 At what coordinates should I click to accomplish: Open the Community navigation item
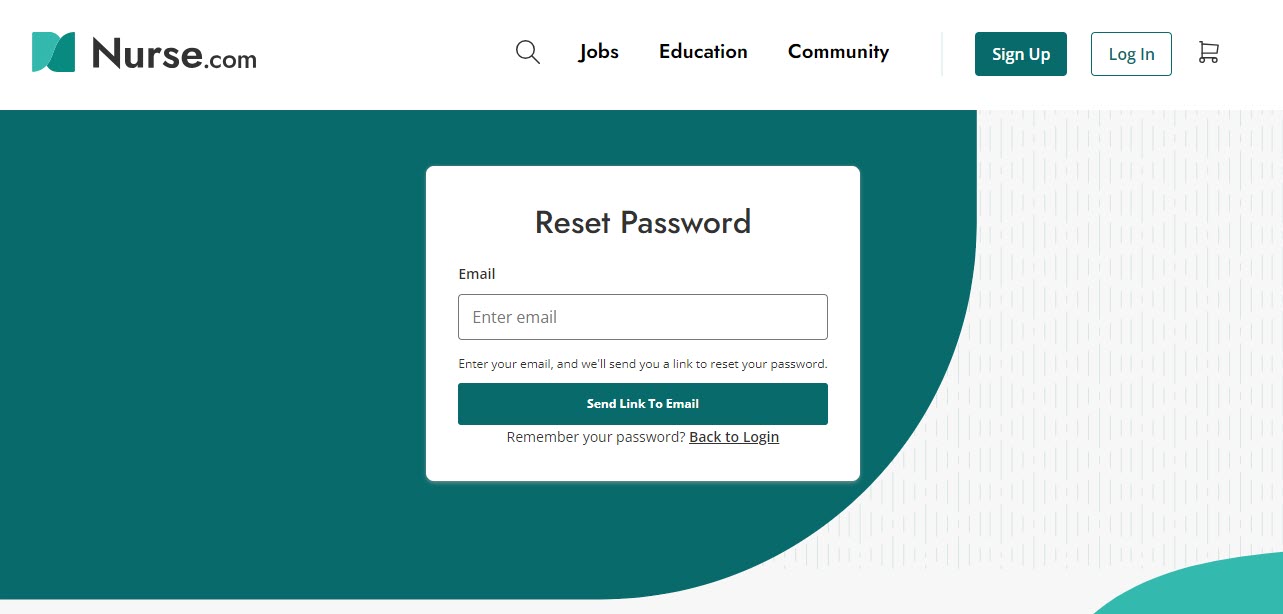[838, 52]
